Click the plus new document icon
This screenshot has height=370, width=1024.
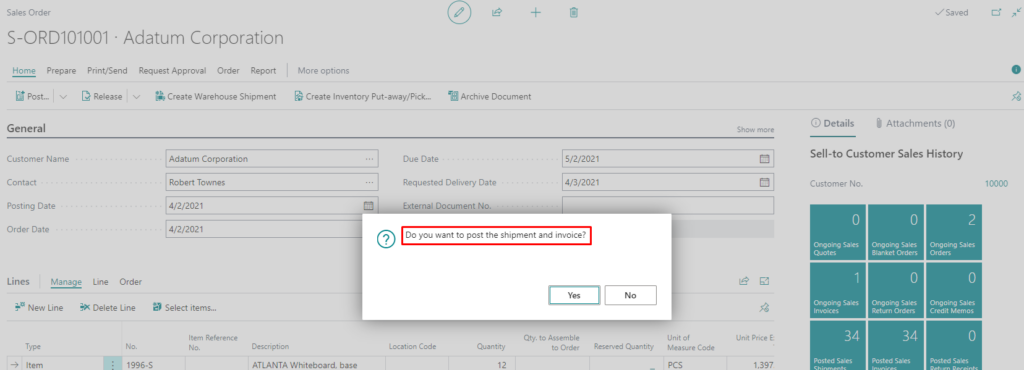point(535,12)
